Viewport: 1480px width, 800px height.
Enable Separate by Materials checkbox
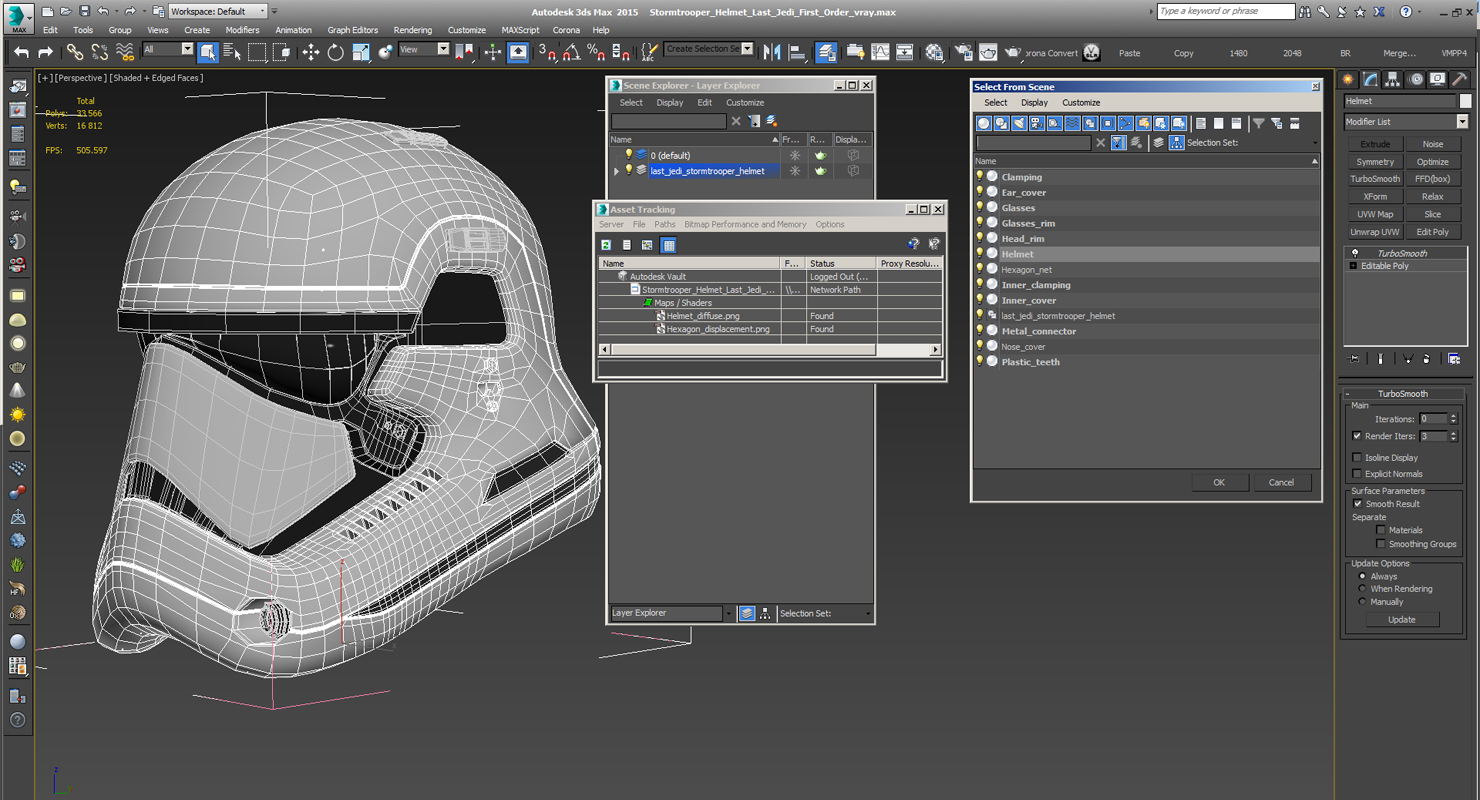1381,530
